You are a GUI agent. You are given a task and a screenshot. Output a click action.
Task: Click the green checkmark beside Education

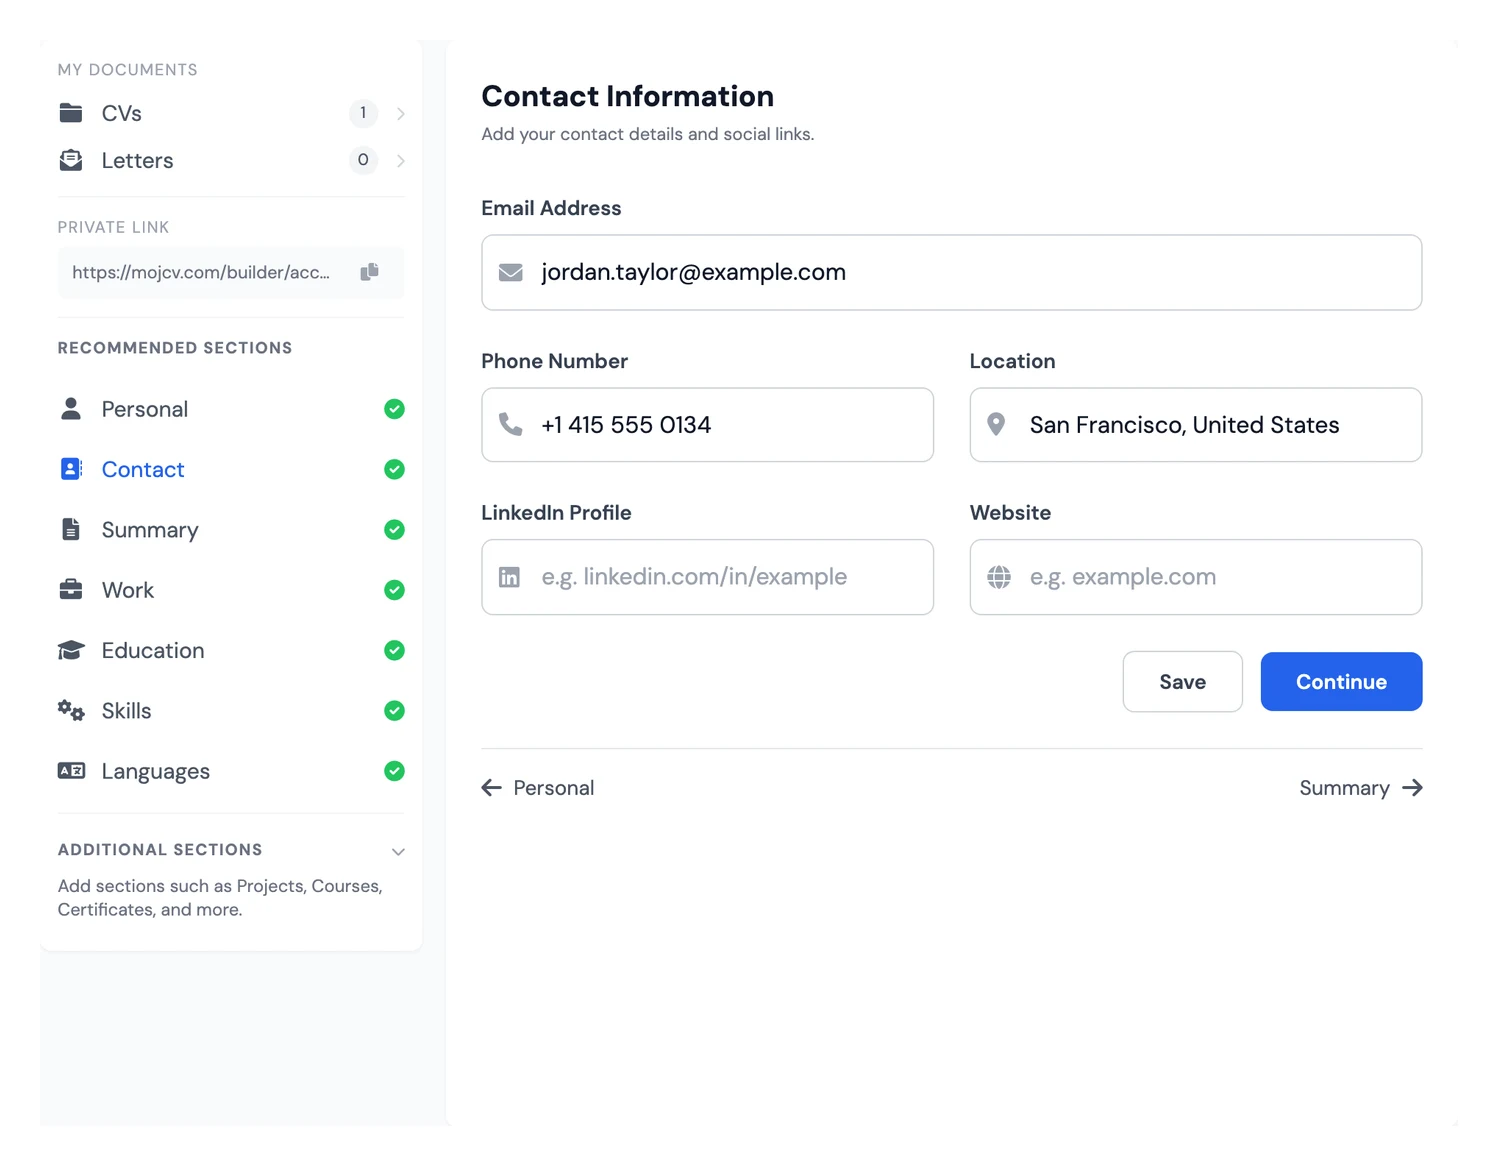coord(395,650)
